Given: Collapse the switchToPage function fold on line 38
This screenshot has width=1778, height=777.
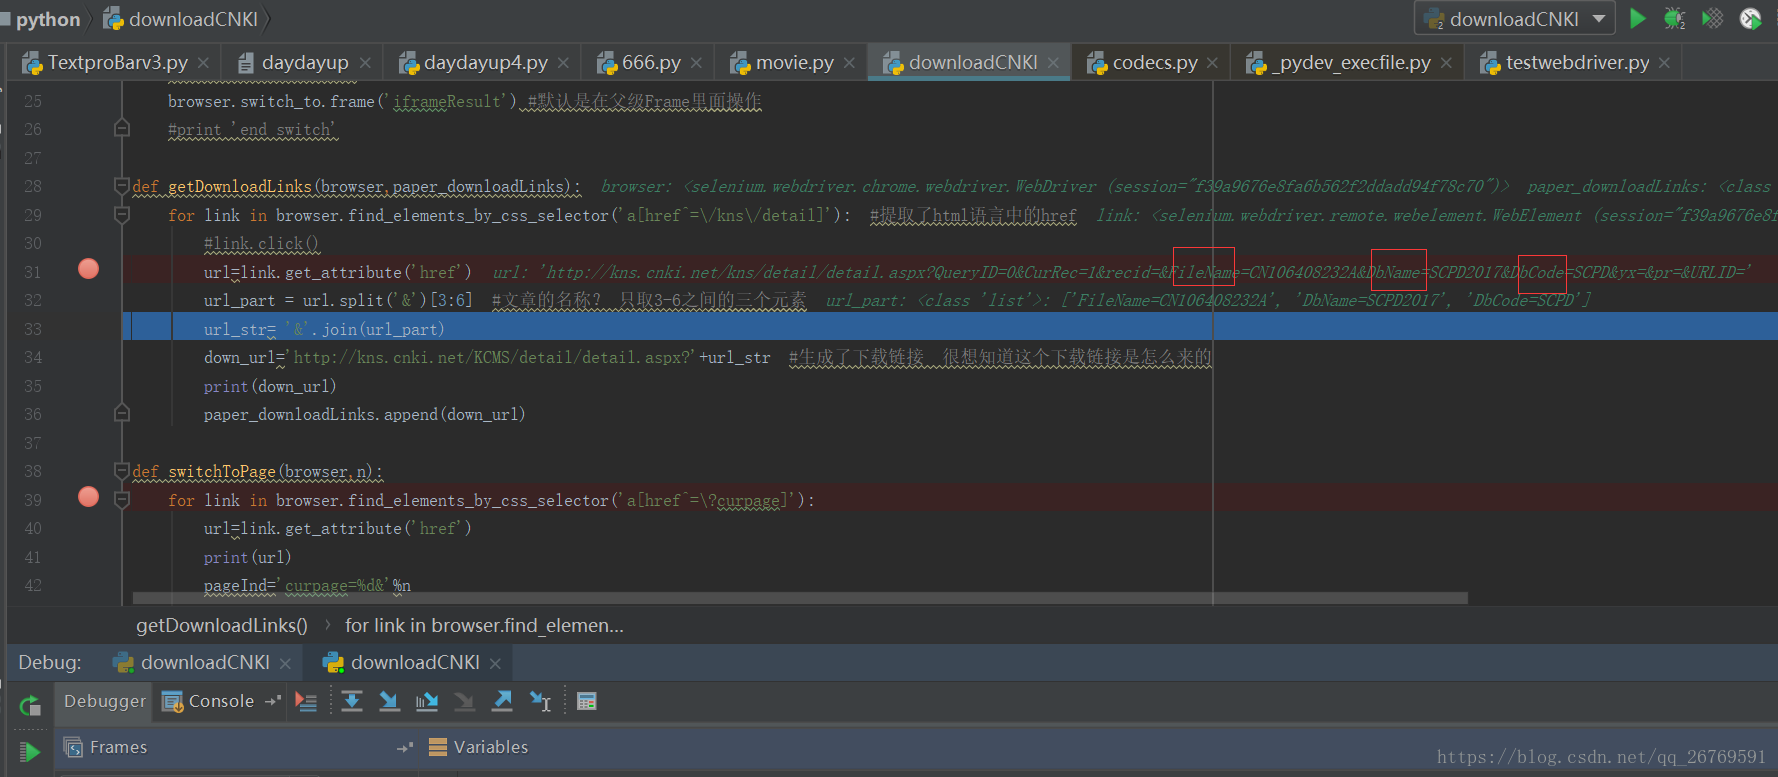Looking at the screenshot, I should pyautogui.click(x=122, y=471).
